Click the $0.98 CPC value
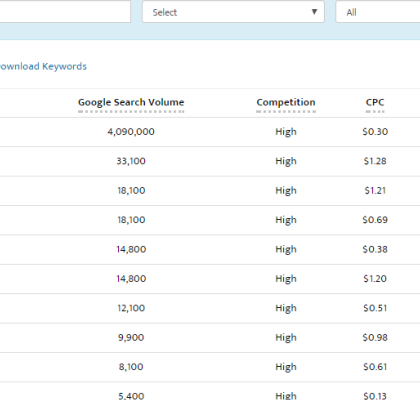 [375, 337]
